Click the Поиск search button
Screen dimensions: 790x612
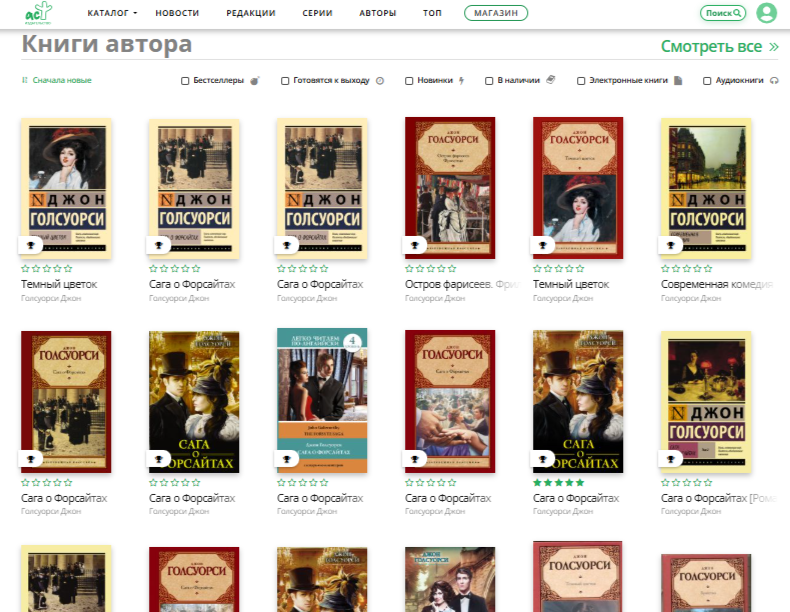723,13
